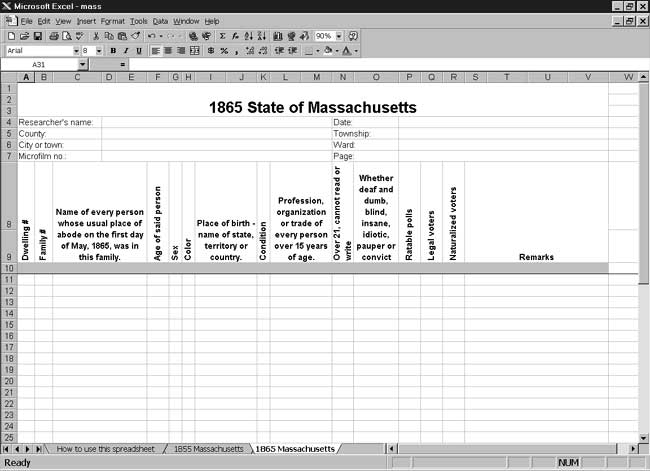Click the row 10 header
The width and height of the screenshot is (650, 471).
point(9,268)
